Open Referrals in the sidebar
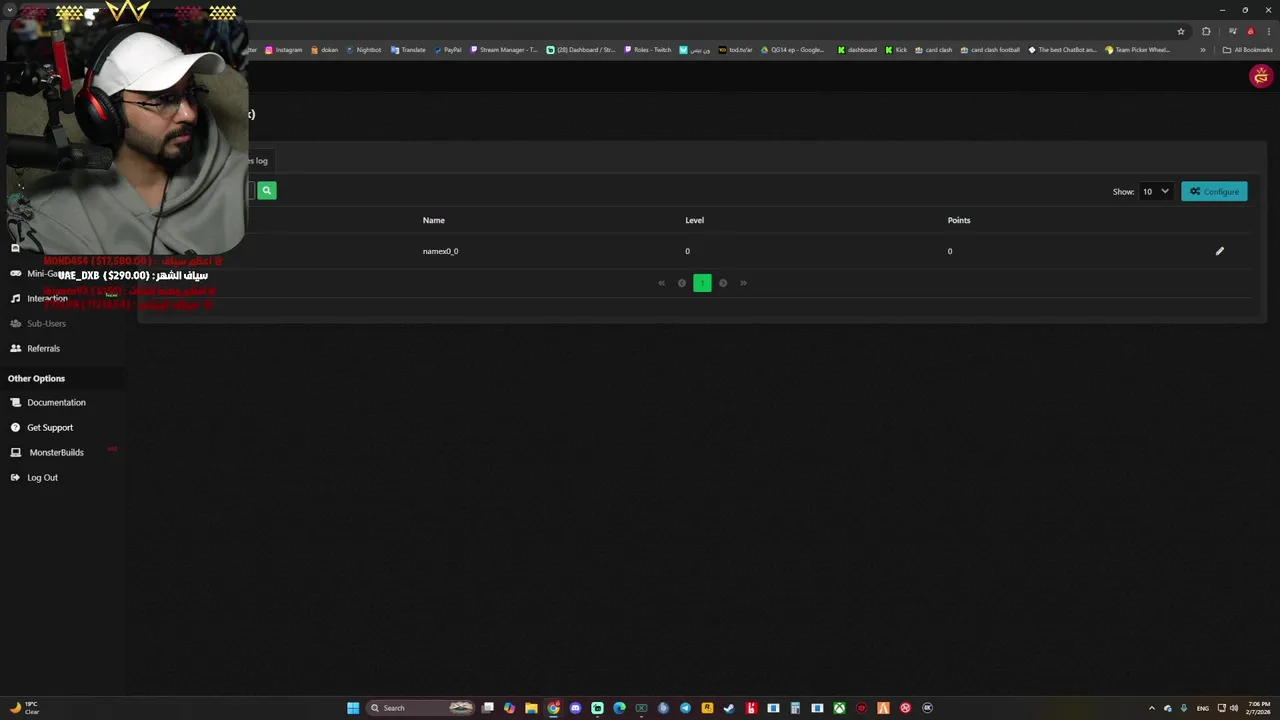 (x=43, y=348)
